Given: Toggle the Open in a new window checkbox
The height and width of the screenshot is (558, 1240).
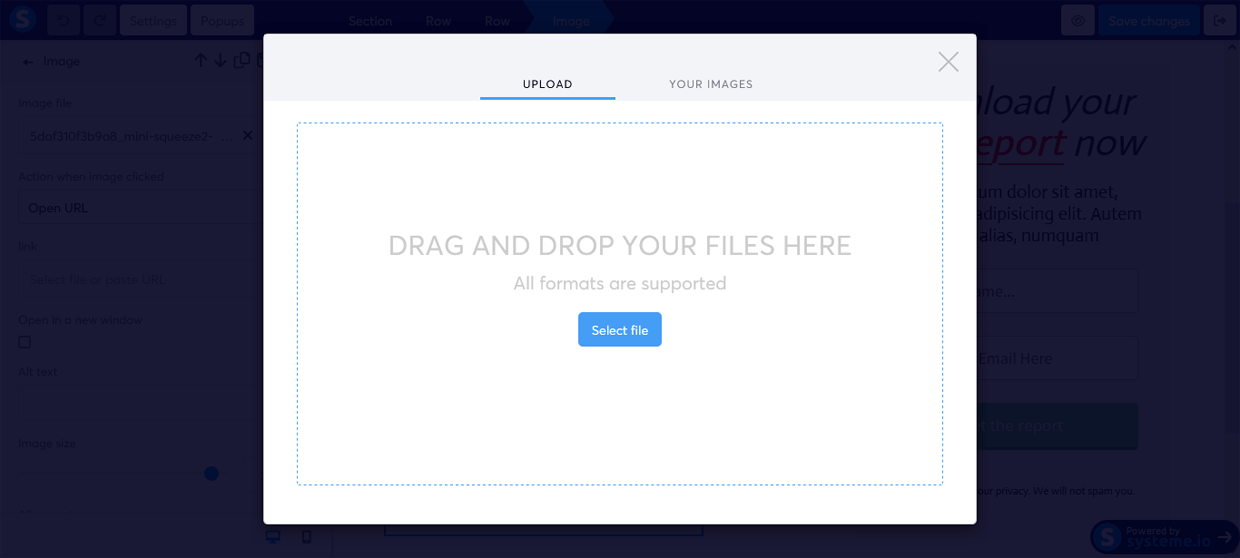Looking at the screenshot, I should [25, 342].
